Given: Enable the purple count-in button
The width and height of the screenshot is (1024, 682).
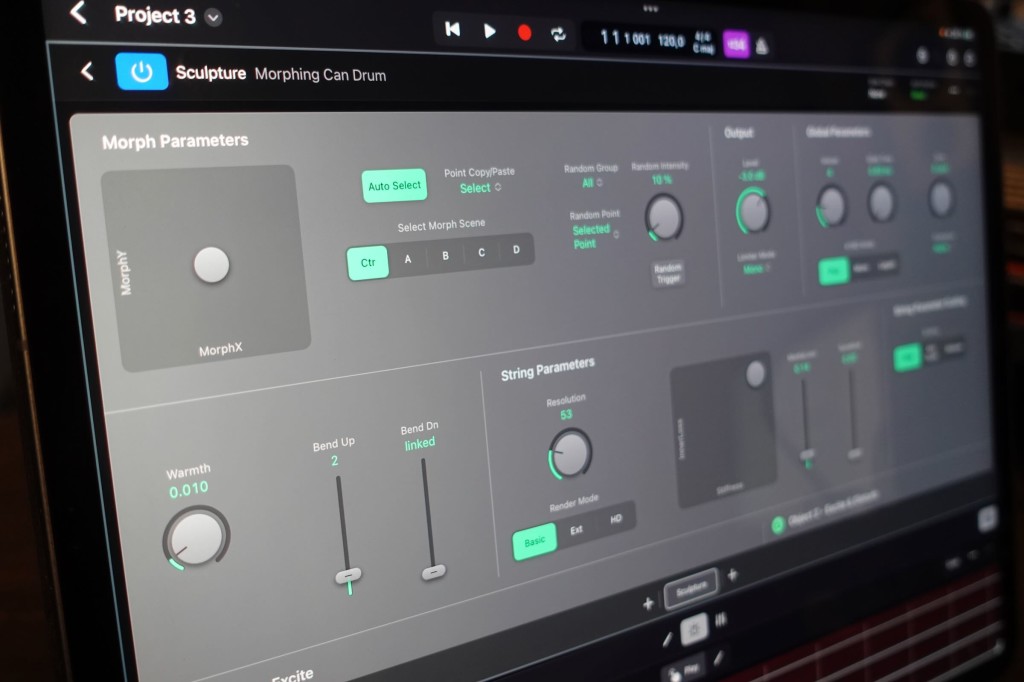Looking at the screenshot, I should coord(736,43).
